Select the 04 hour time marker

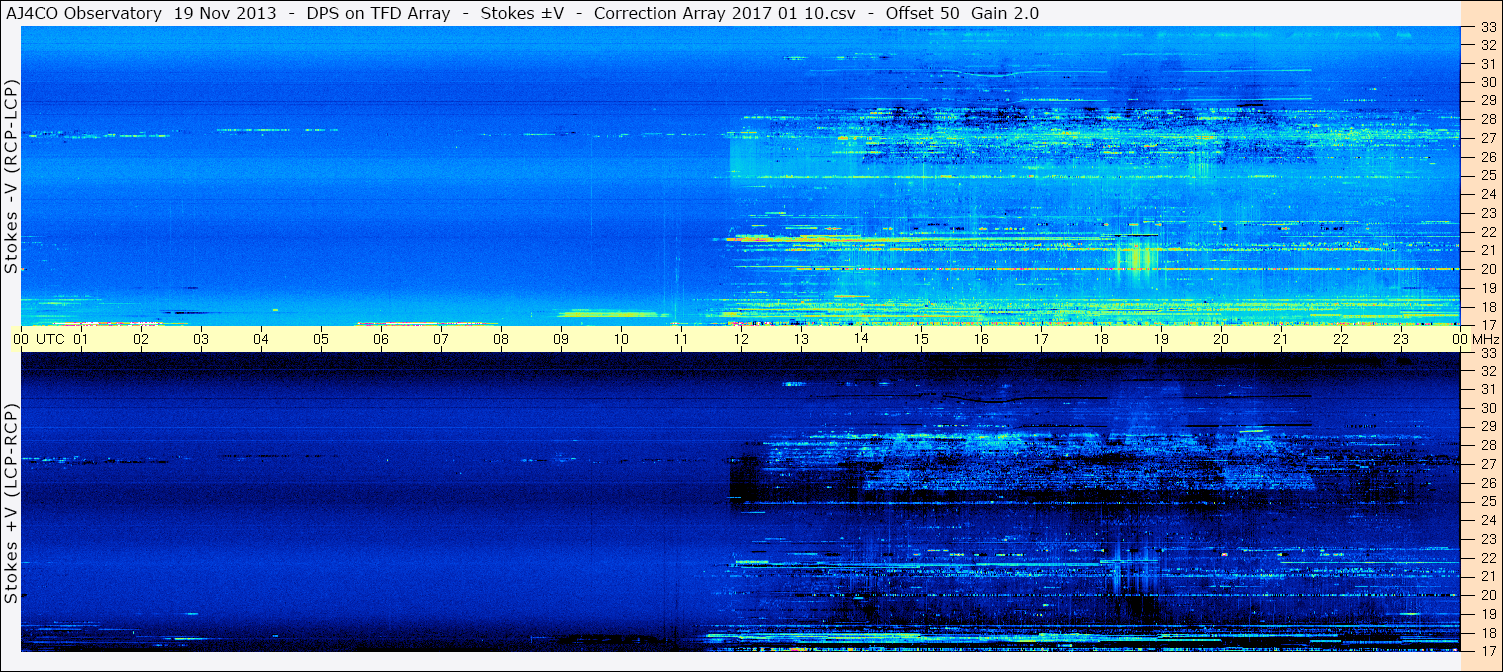click(261, 339)
